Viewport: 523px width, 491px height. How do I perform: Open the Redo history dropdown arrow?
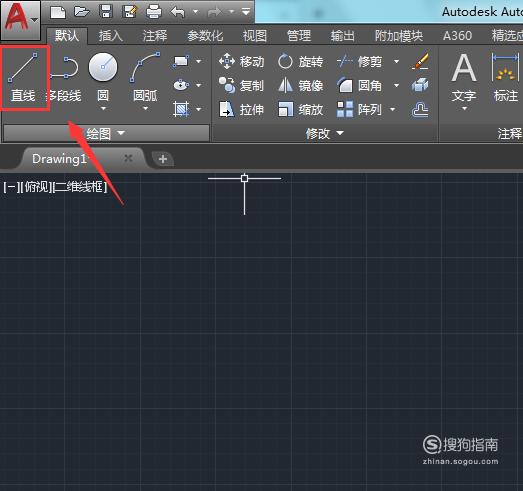coord(231,12)
